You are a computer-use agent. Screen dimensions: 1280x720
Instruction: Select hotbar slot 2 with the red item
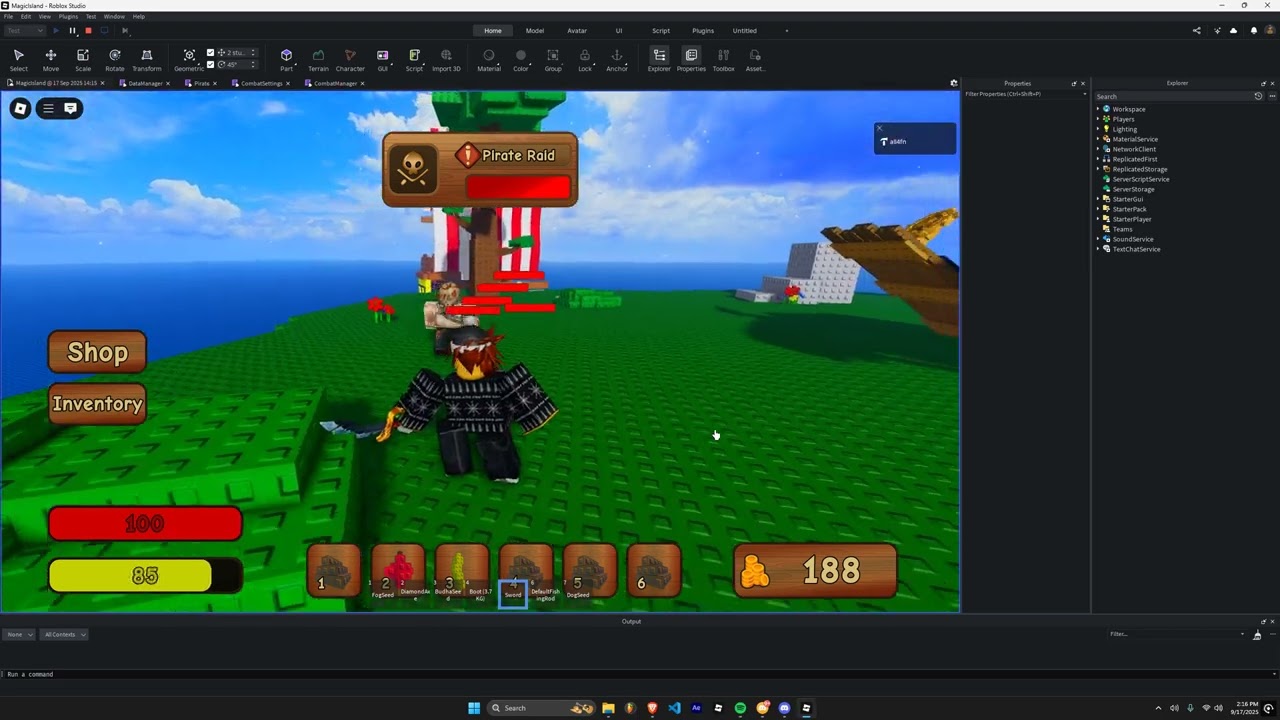pyautogui.click(x=397, y=572)
